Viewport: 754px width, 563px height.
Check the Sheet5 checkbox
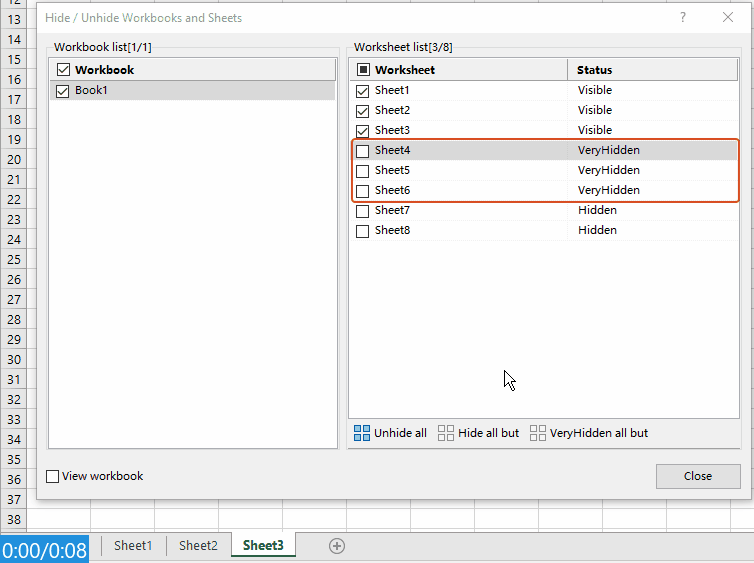click(x=363, y=171)
